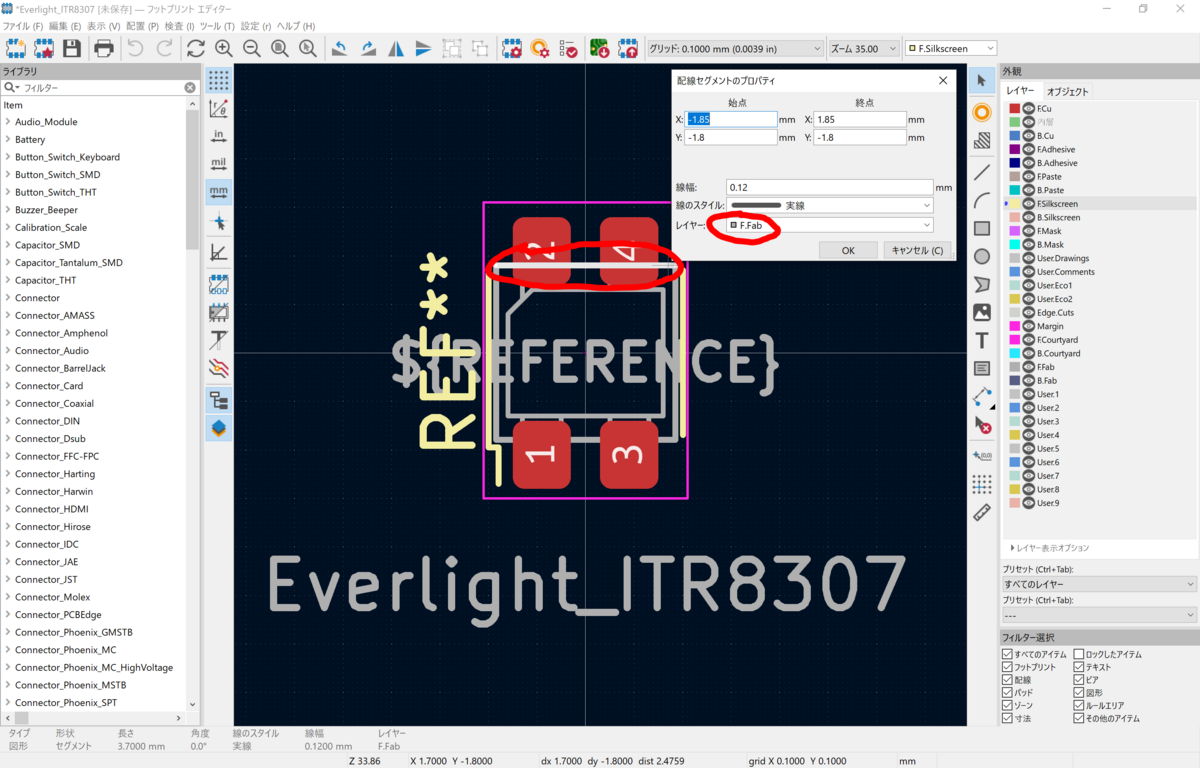Viewport: 1200px width, 768px height.
Task: Expand the Connector_JST library
Action: coord(8,580)
